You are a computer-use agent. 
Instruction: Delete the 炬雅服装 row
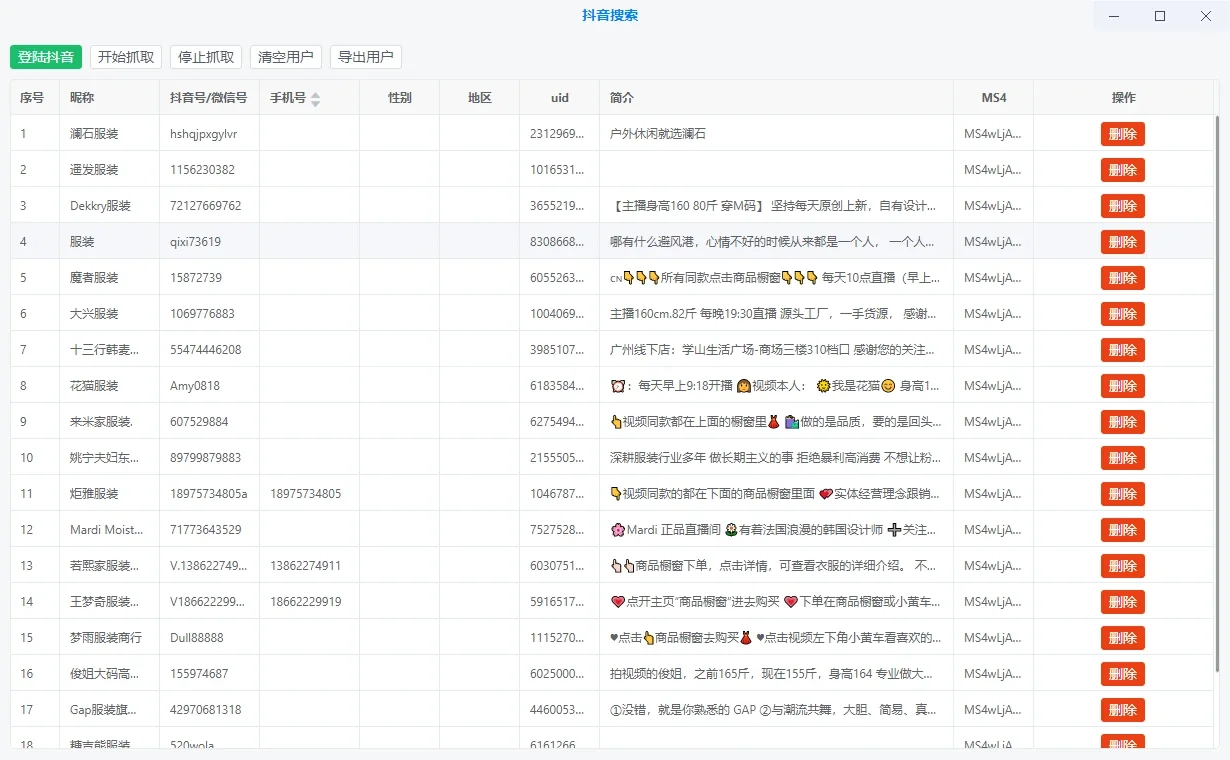click(x=1123, y=494)
